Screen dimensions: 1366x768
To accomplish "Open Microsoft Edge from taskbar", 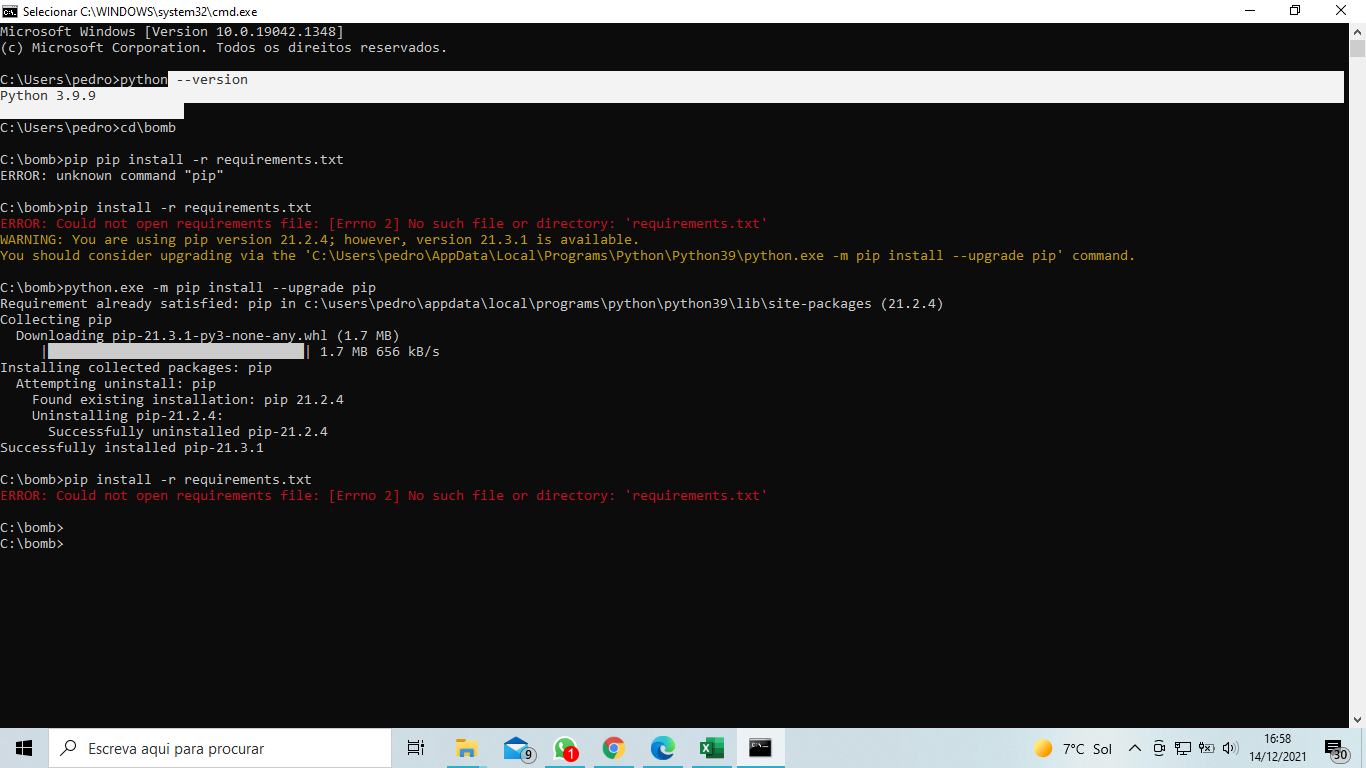I will tap(661, 747).
